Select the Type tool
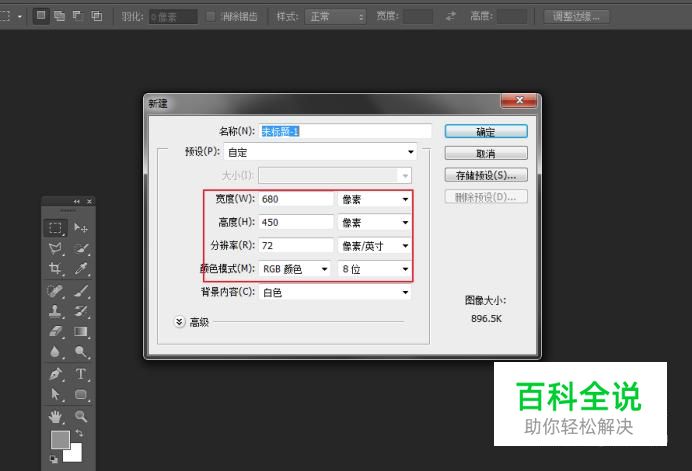Image resolution: width=692 pixels, height=471 pixels. (x=81, y=374)
